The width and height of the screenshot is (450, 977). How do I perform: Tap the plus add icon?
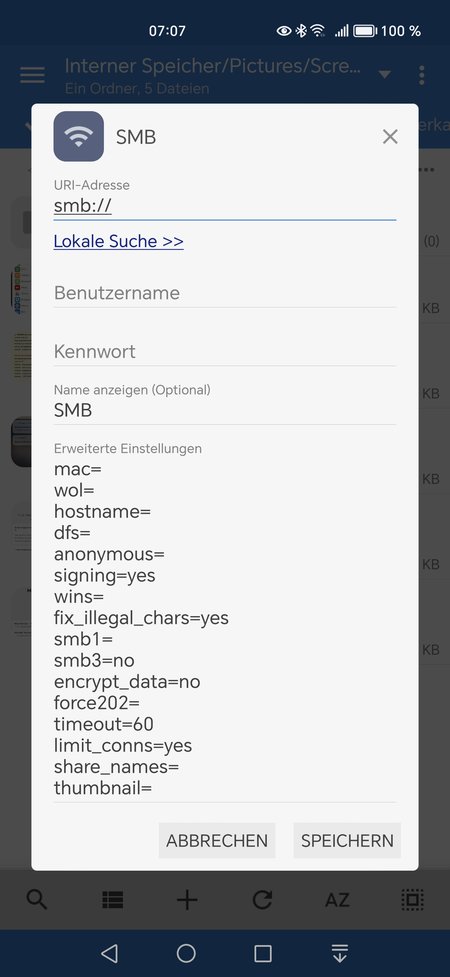click(x=187, y=900)
